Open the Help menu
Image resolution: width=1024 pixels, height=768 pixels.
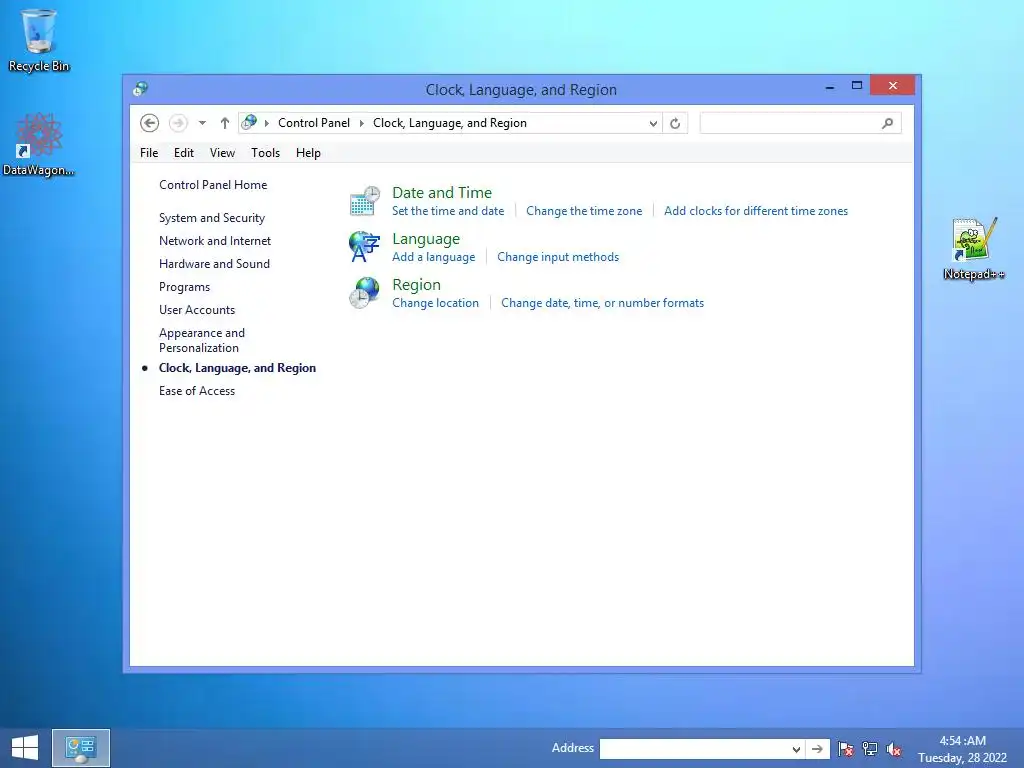click(308, 153)
